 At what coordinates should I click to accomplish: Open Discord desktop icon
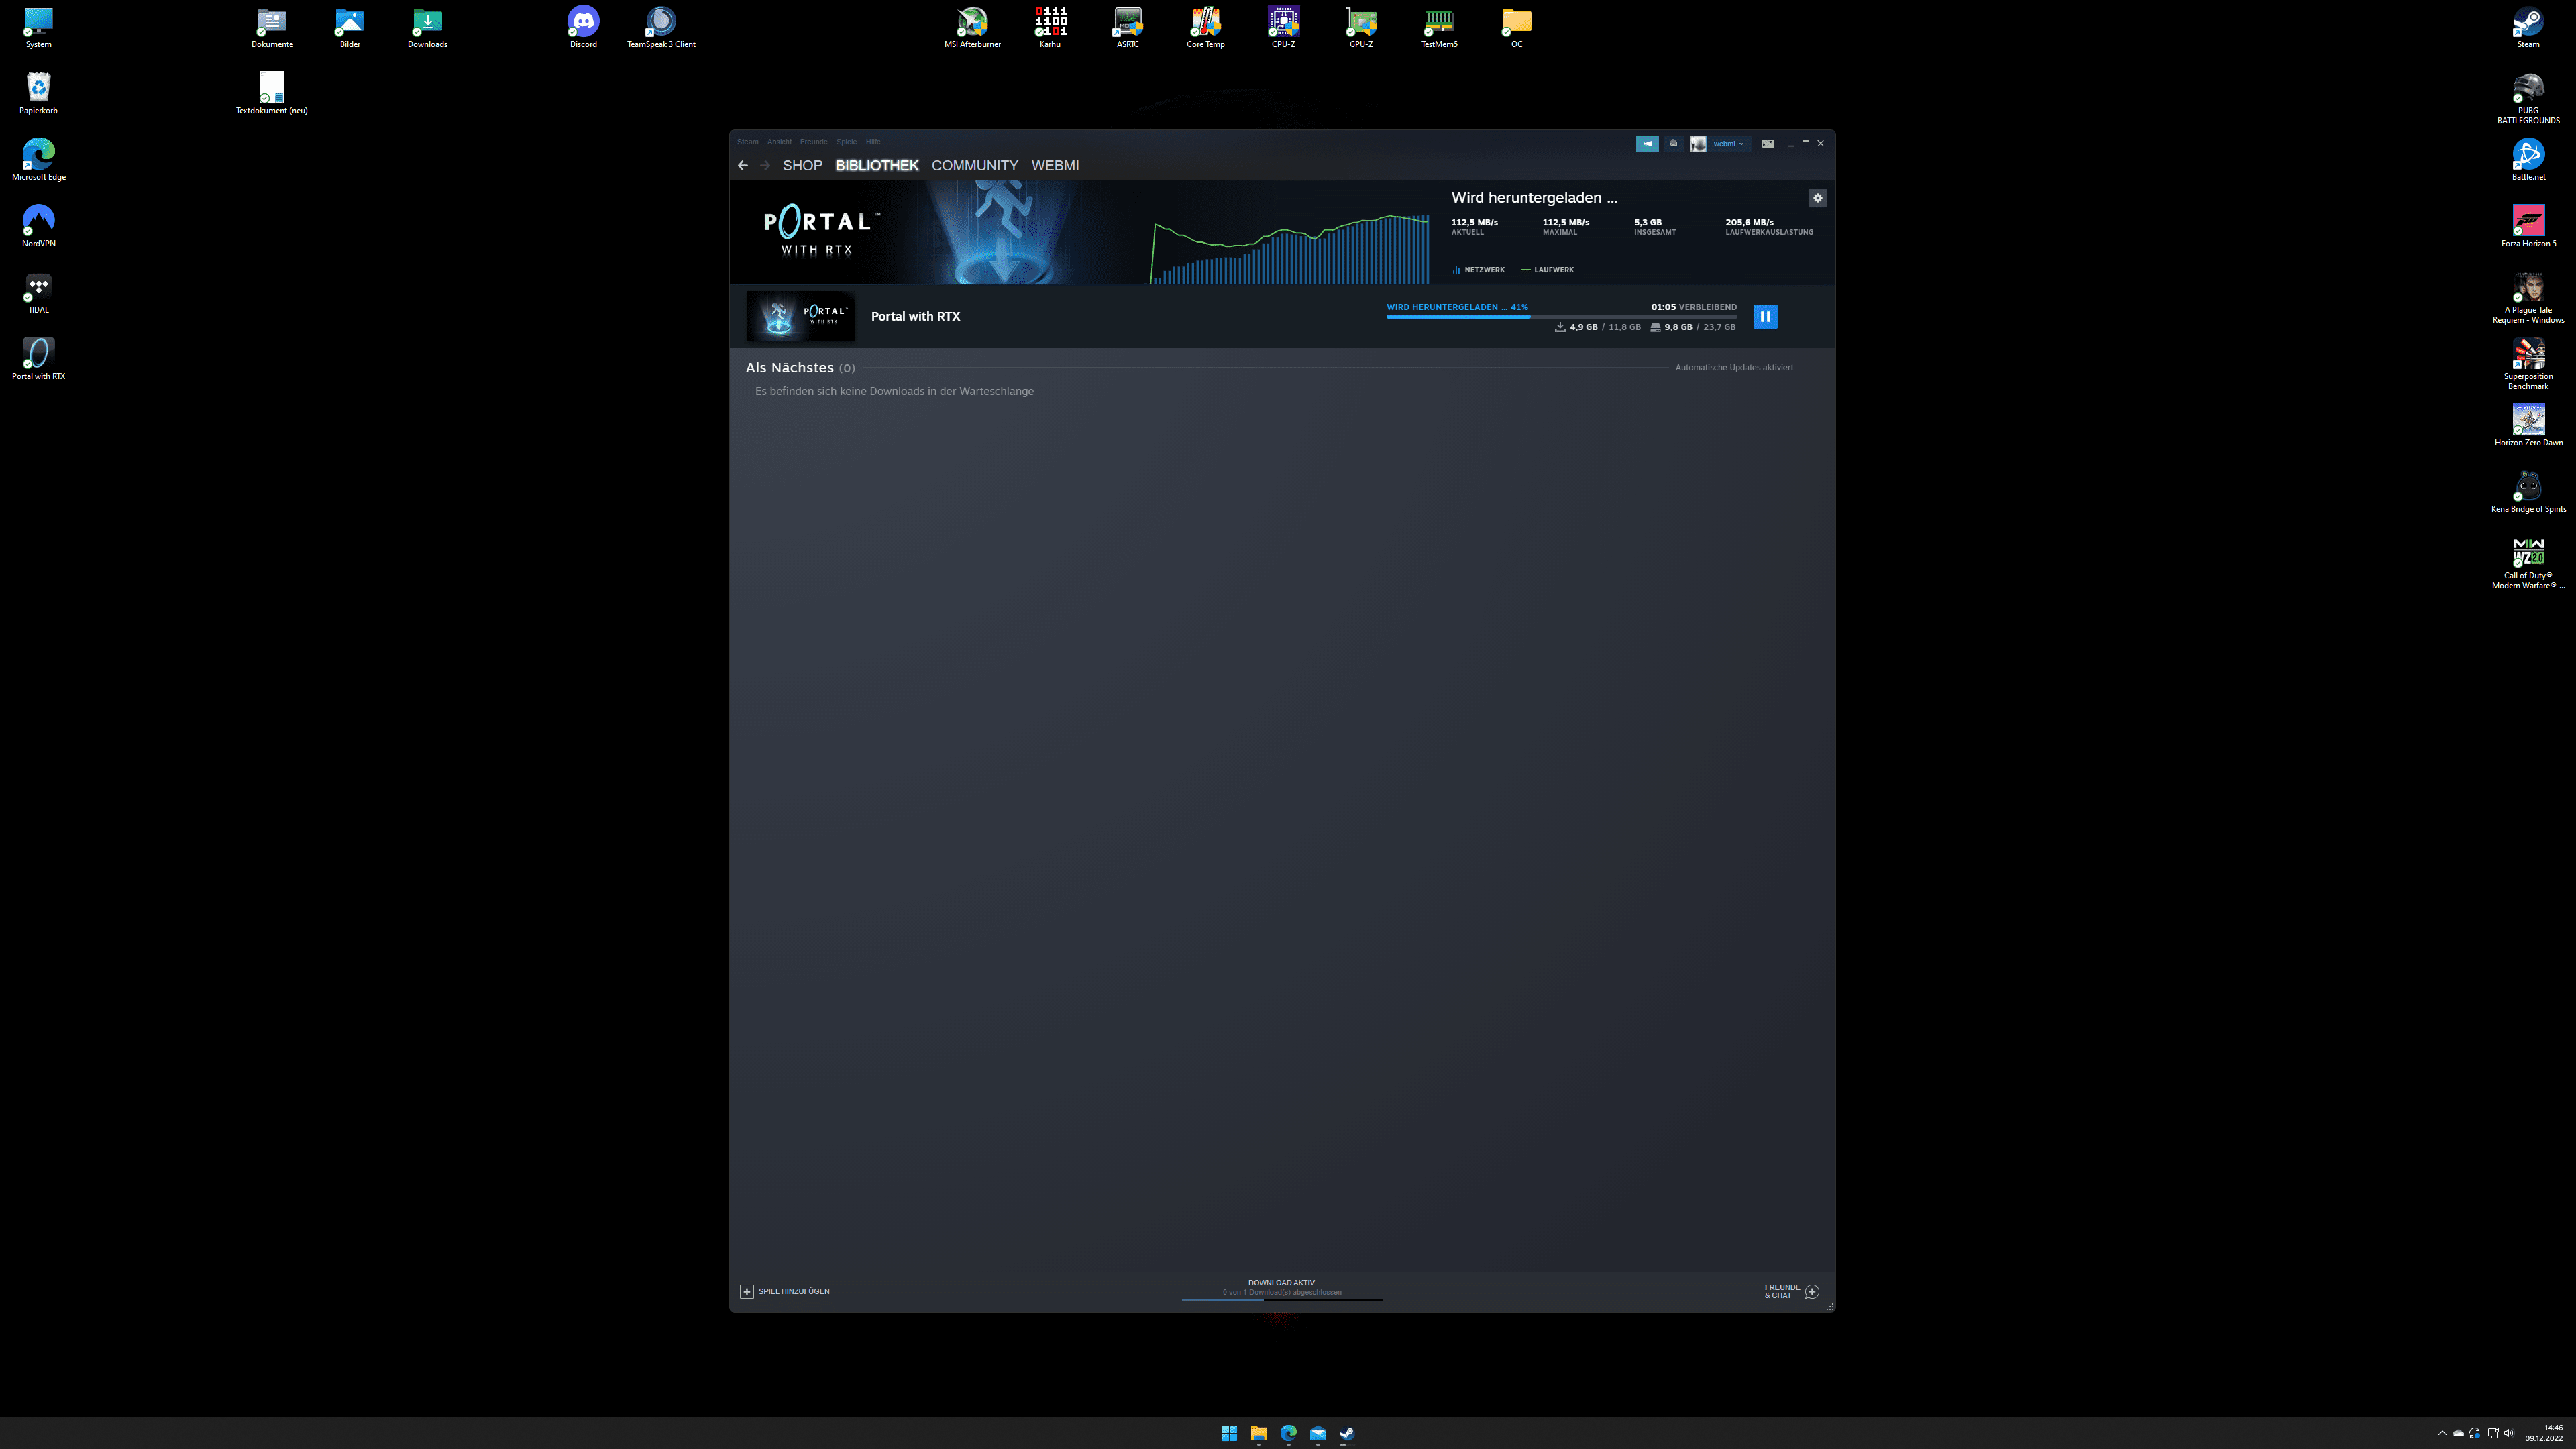click(x=583, y=27)
